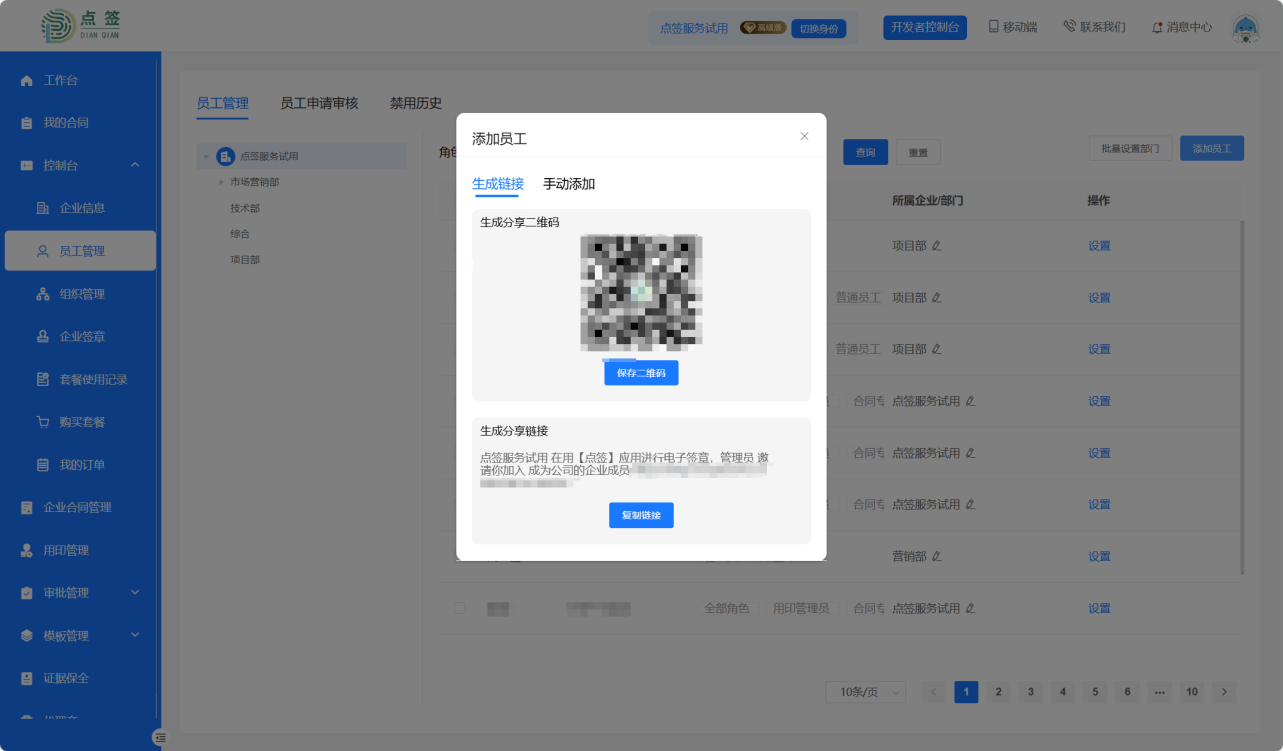The width and height of the screenshot is (1283, 751).
Task: Go to page 10
Action: (1192, 692)
